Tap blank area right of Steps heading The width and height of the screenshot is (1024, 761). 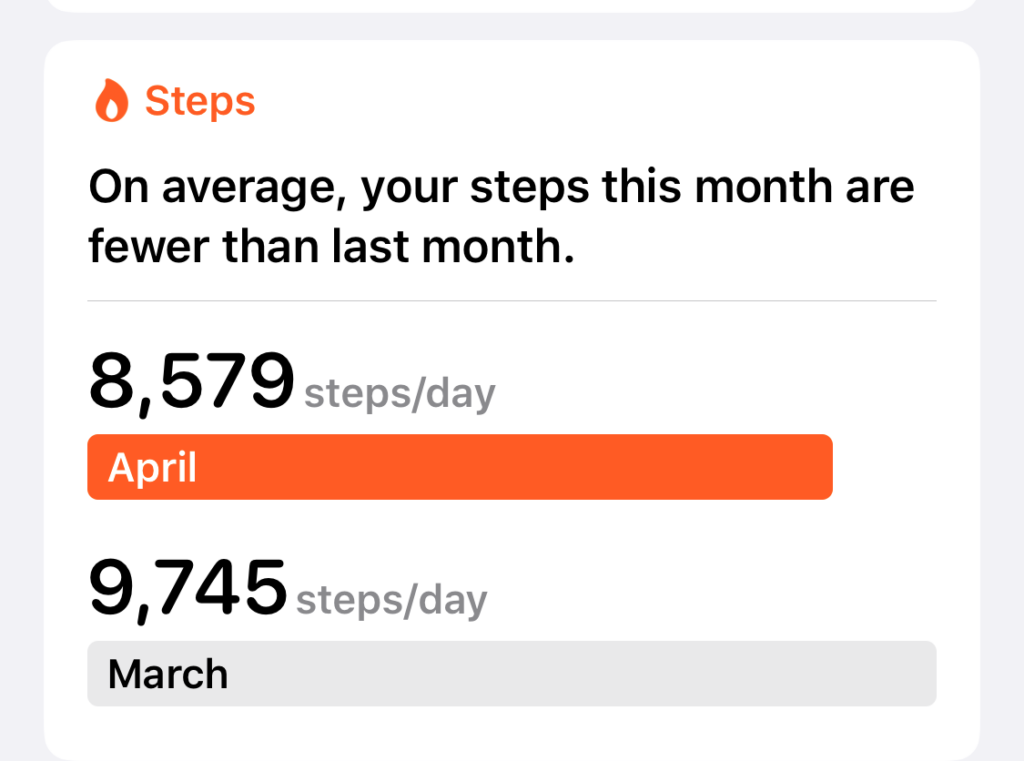tap(588, 101)
